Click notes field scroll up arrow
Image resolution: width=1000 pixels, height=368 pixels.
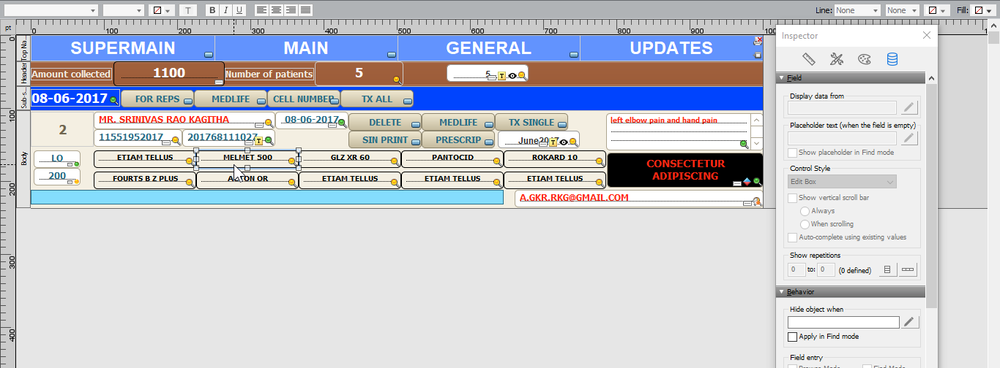pyautogui.click(x=756, y=120)
